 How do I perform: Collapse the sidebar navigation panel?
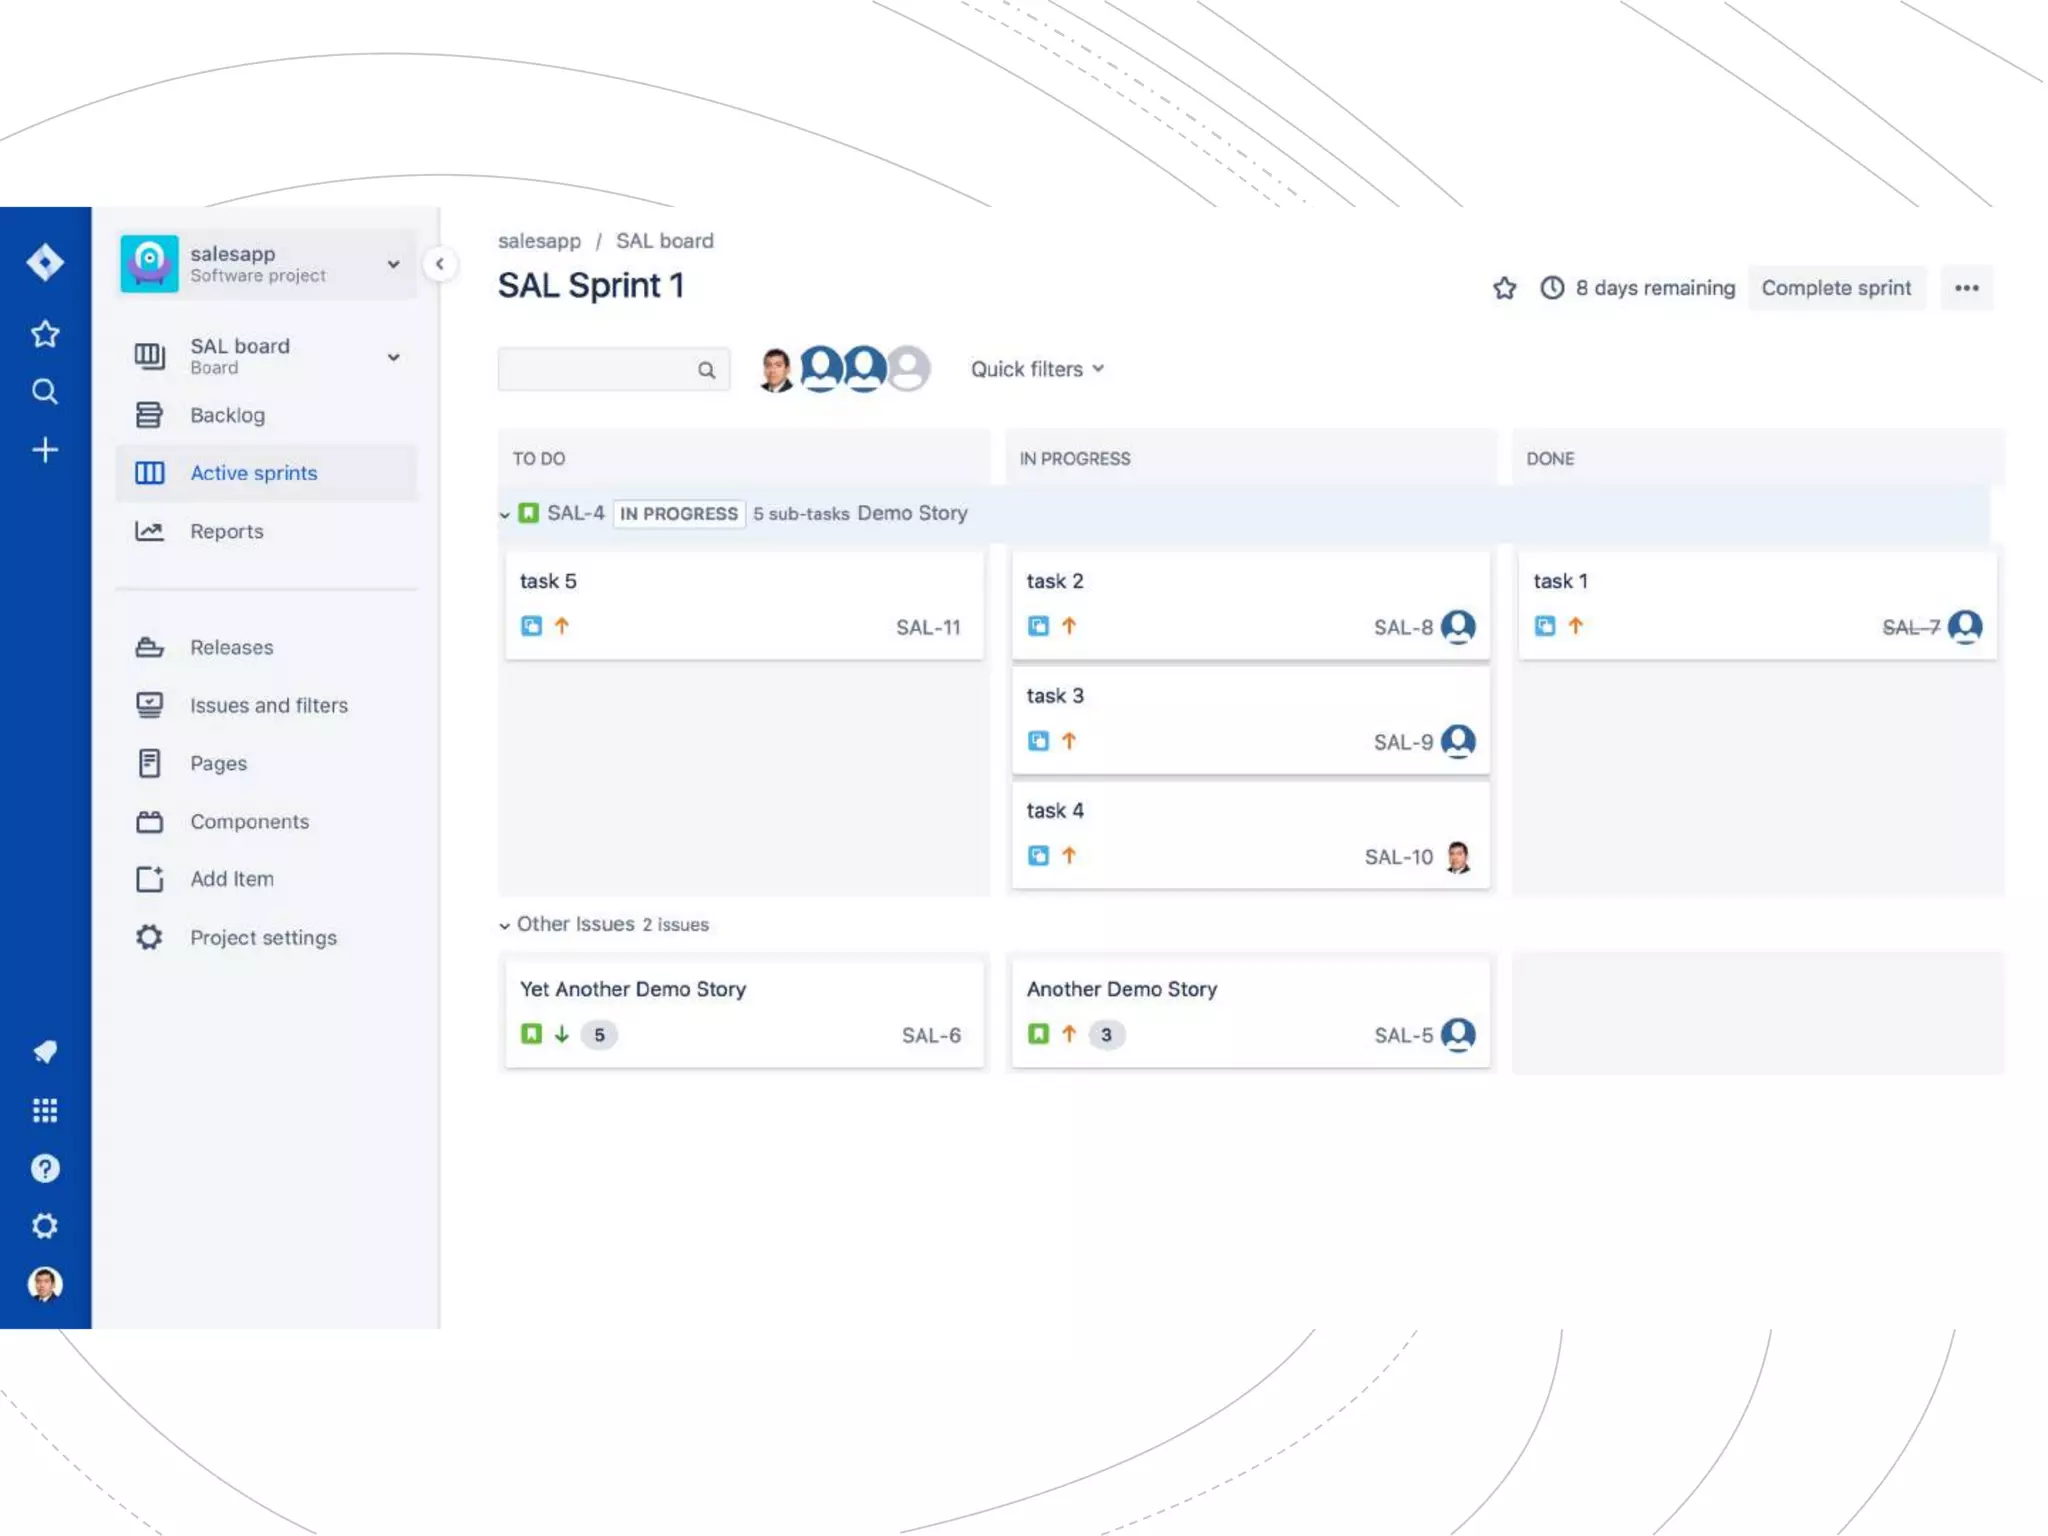[x=439, y=264]
